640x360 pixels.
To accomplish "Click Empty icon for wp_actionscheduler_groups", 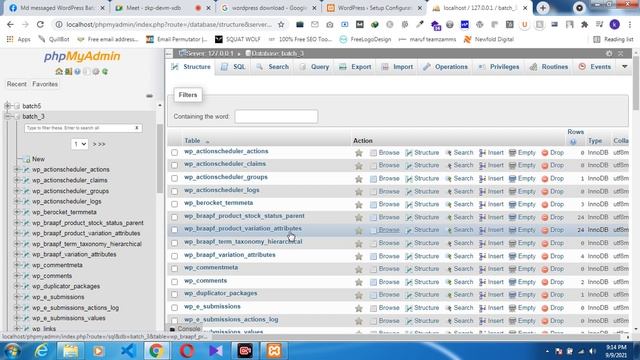I will pos(512,178).
